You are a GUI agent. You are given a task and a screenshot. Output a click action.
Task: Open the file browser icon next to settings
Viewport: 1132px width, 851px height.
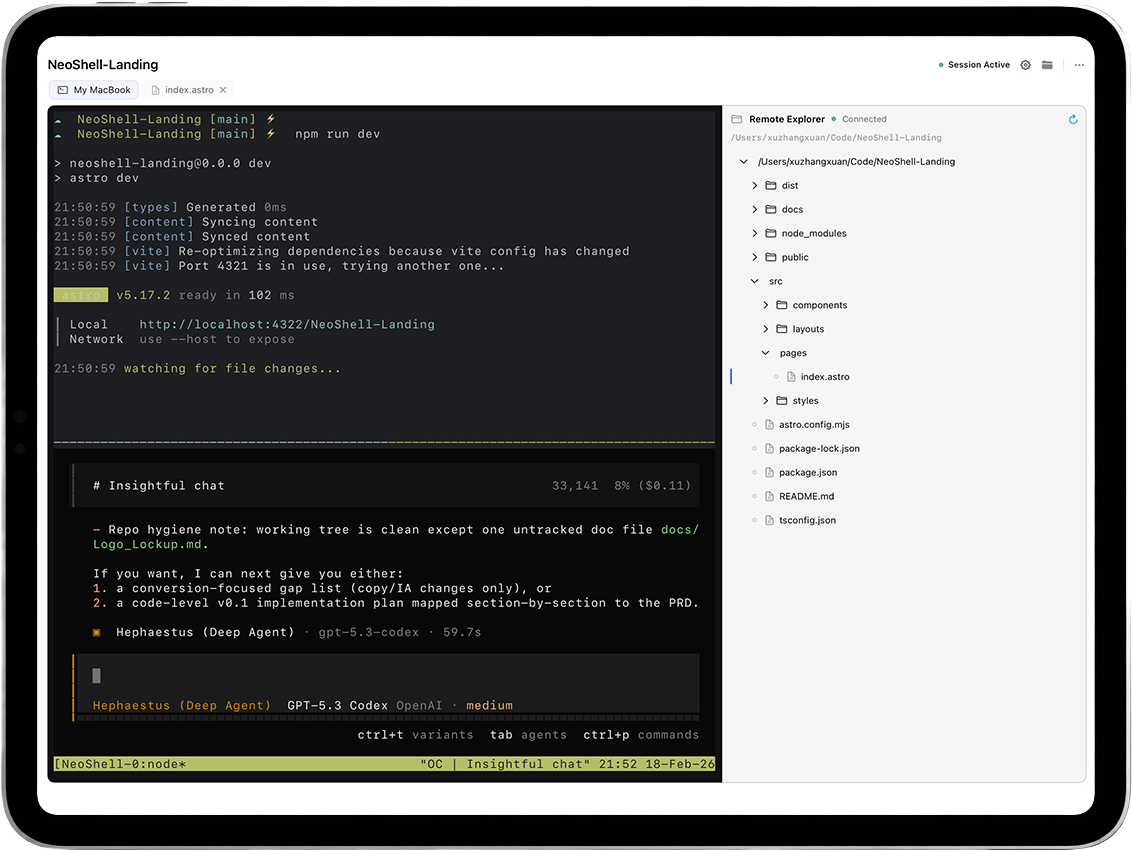pyautogui.click(x=1047, y=64)
